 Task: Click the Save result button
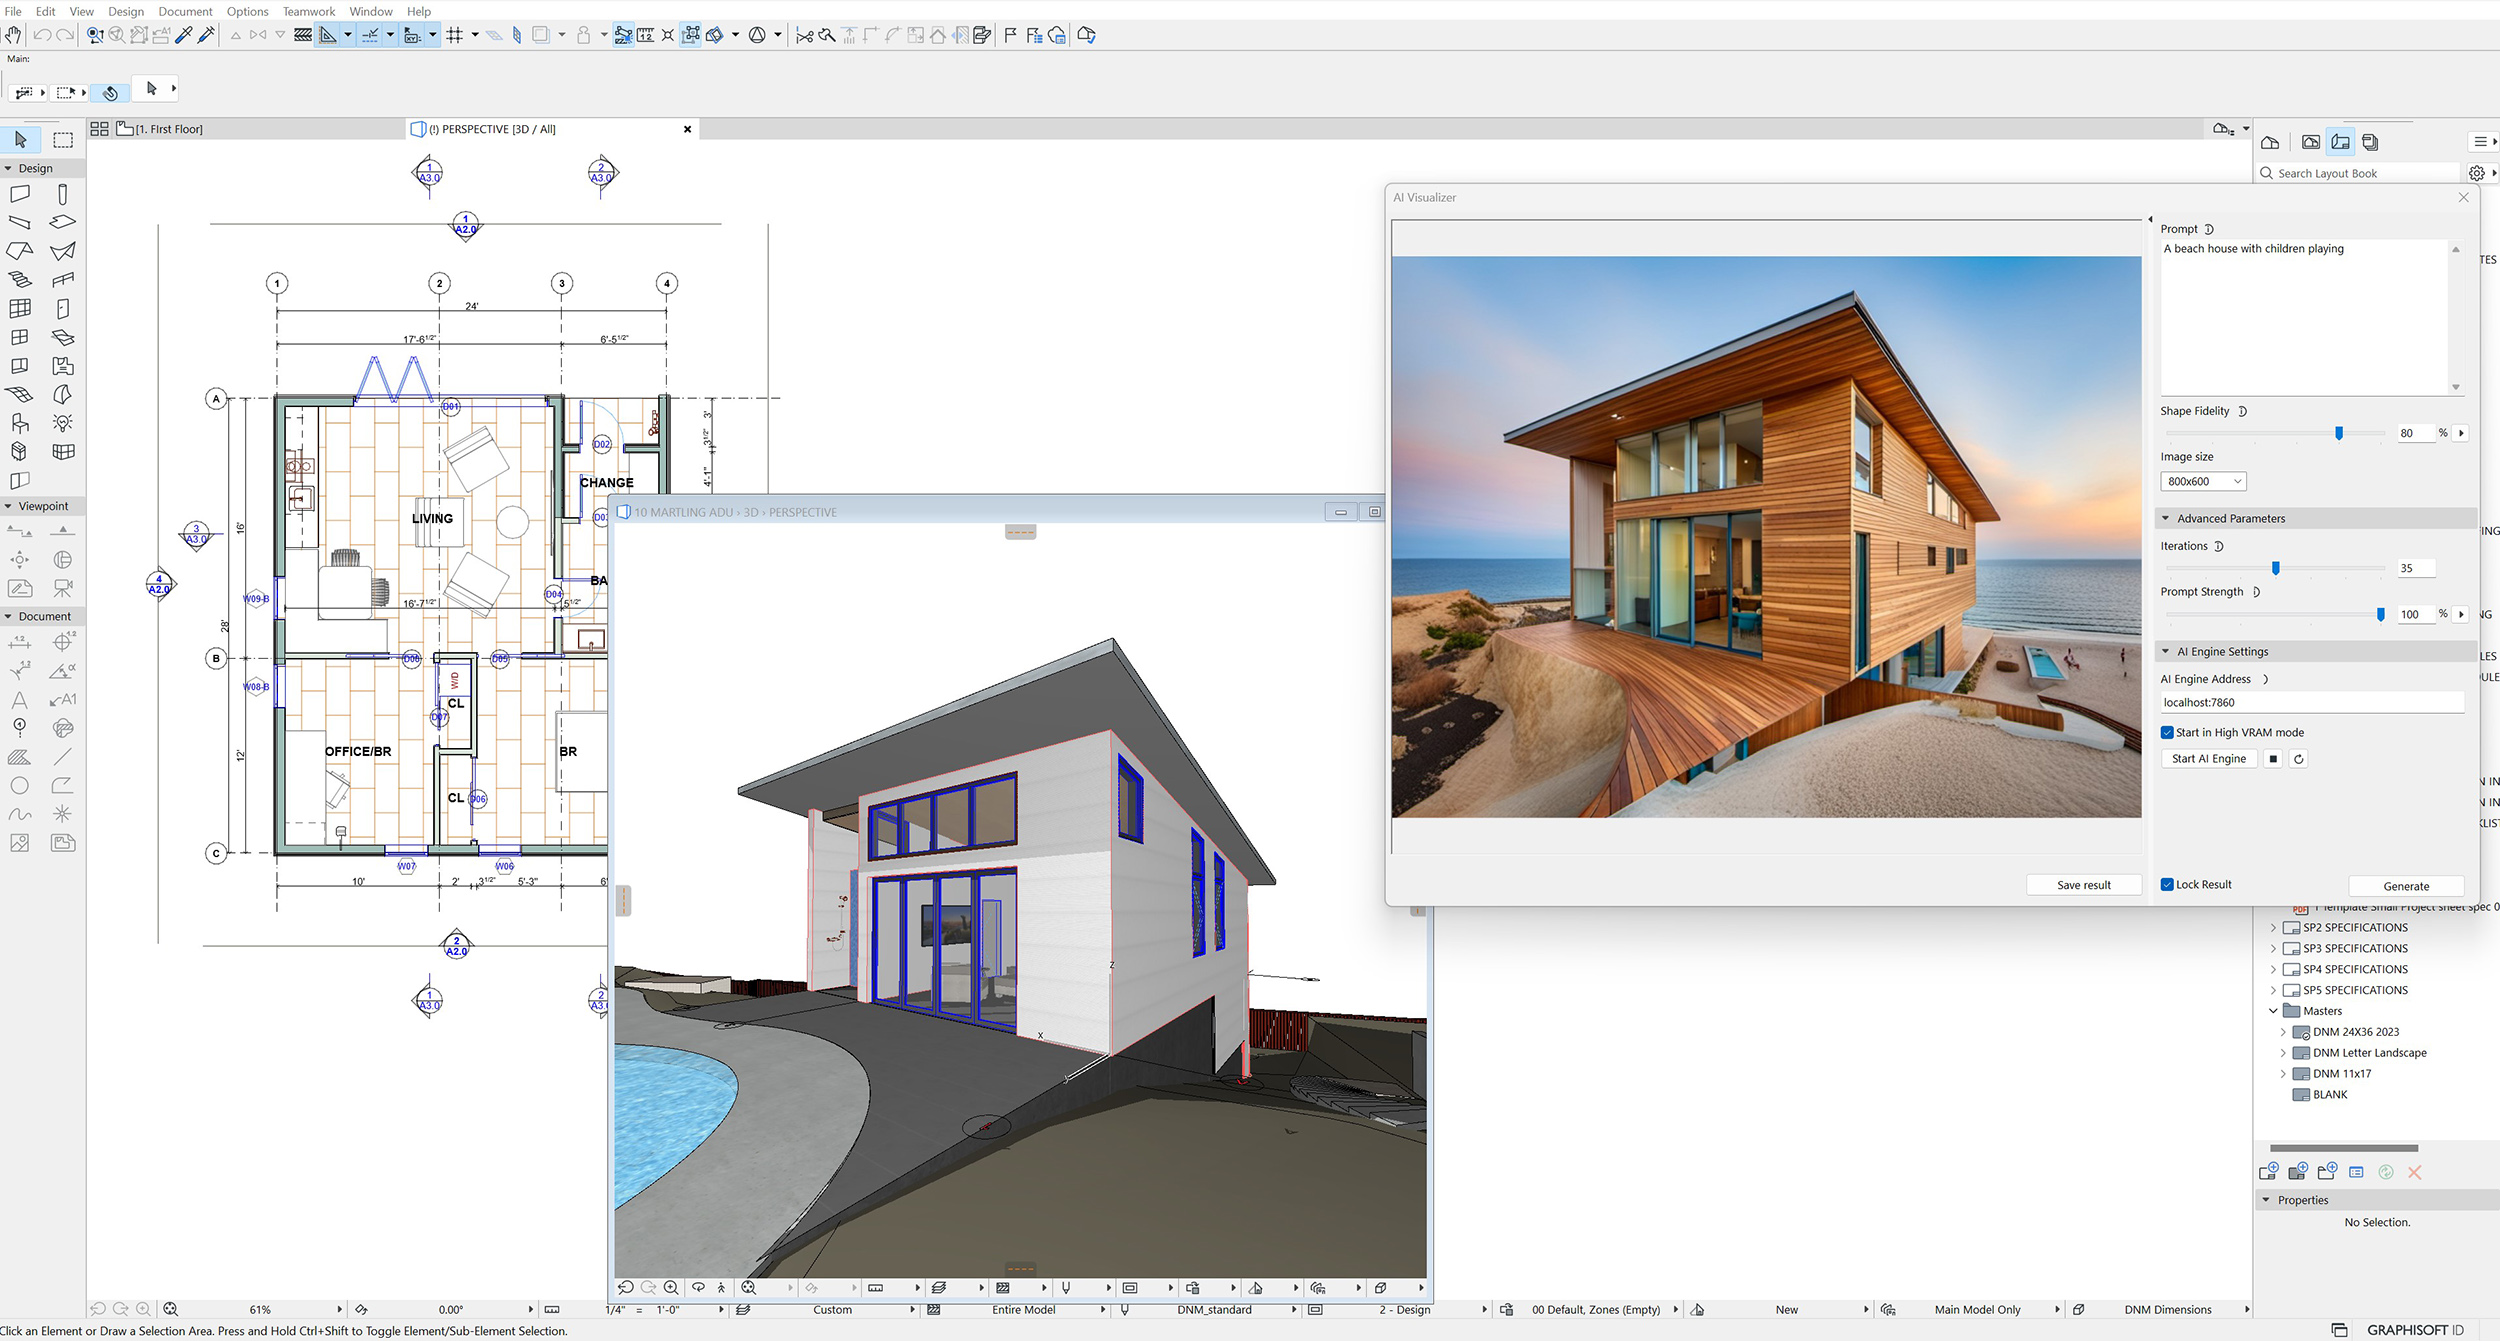(2084, 885)
